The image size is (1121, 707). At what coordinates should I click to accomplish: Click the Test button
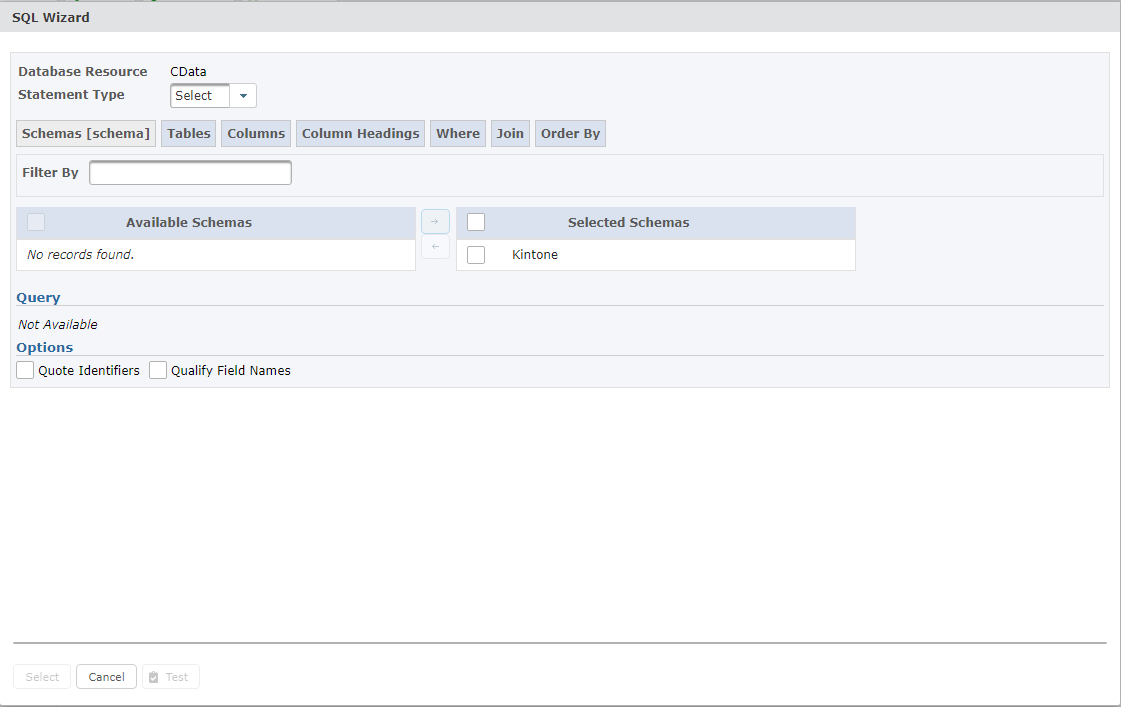click(x=171, y=677)
